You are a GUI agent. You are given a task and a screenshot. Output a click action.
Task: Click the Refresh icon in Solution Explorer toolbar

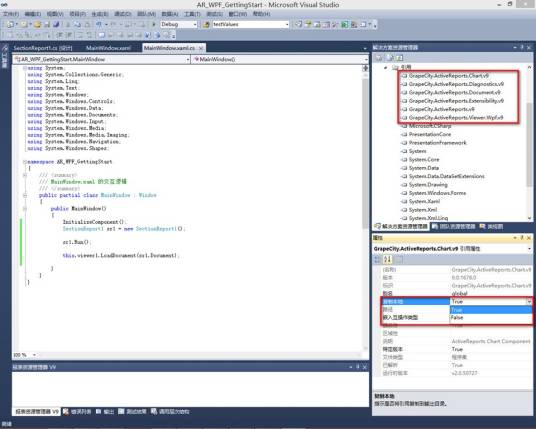(x=400, y=58)
